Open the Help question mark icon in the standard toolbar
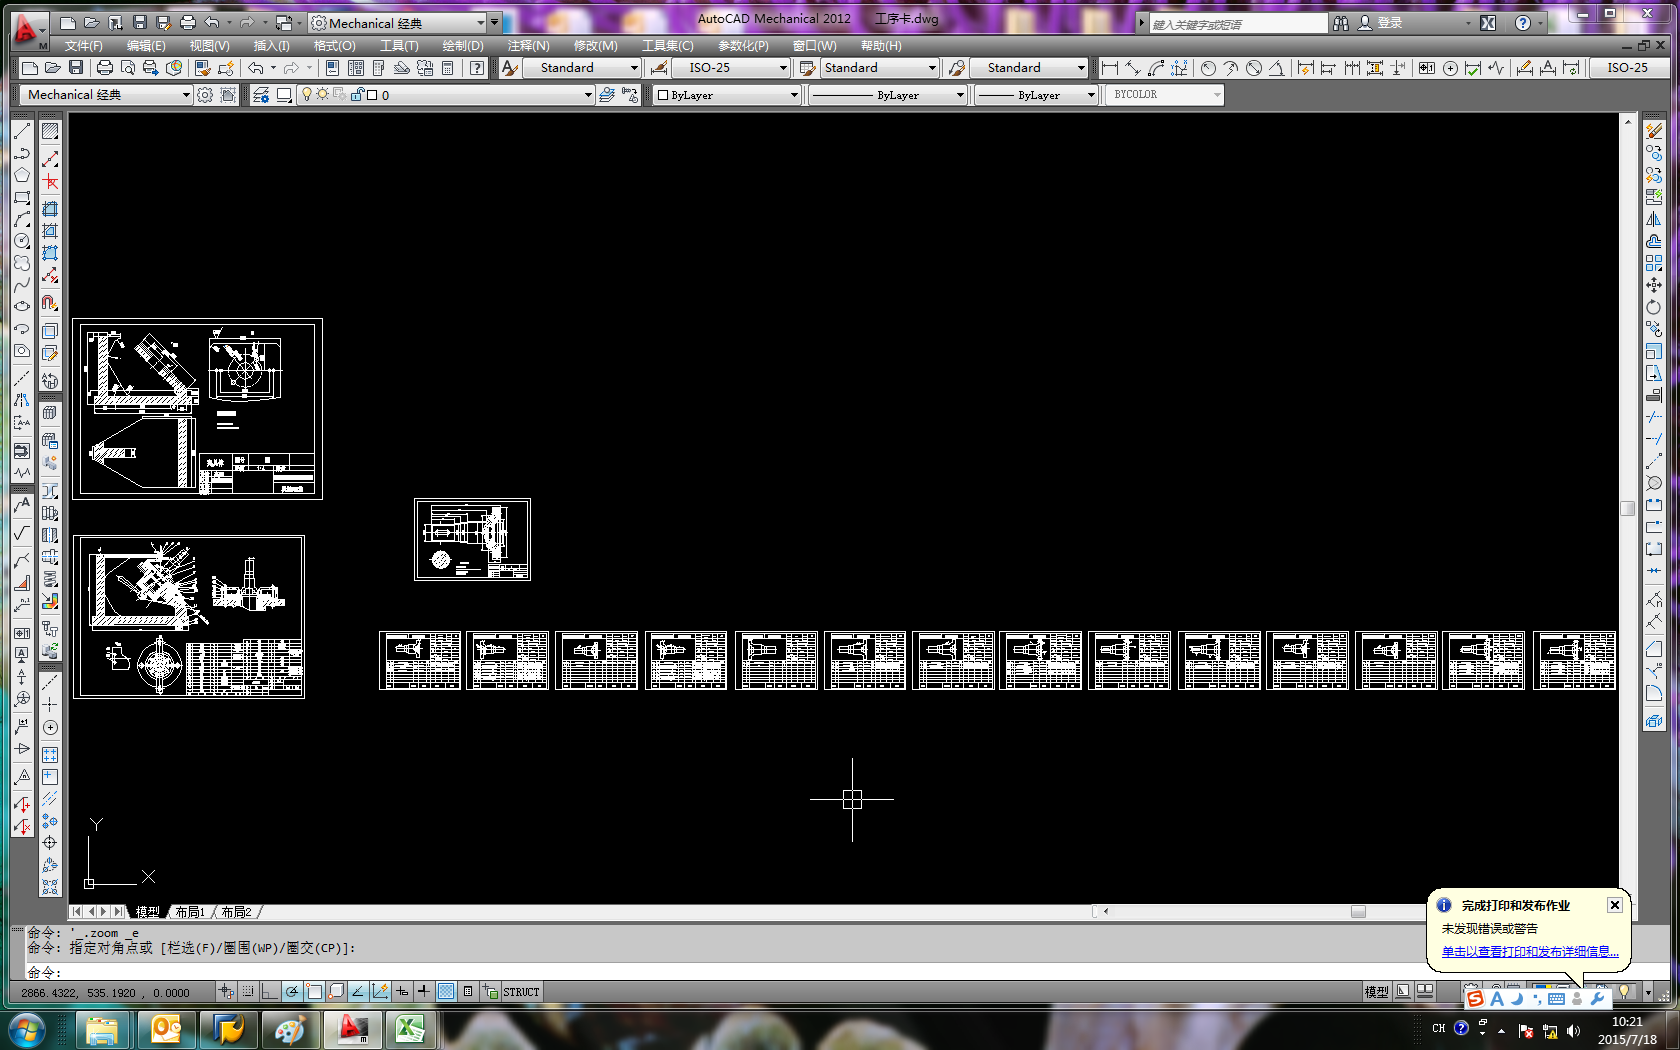This screenshot has height=1050, width=1680. (x=477, y=68)
